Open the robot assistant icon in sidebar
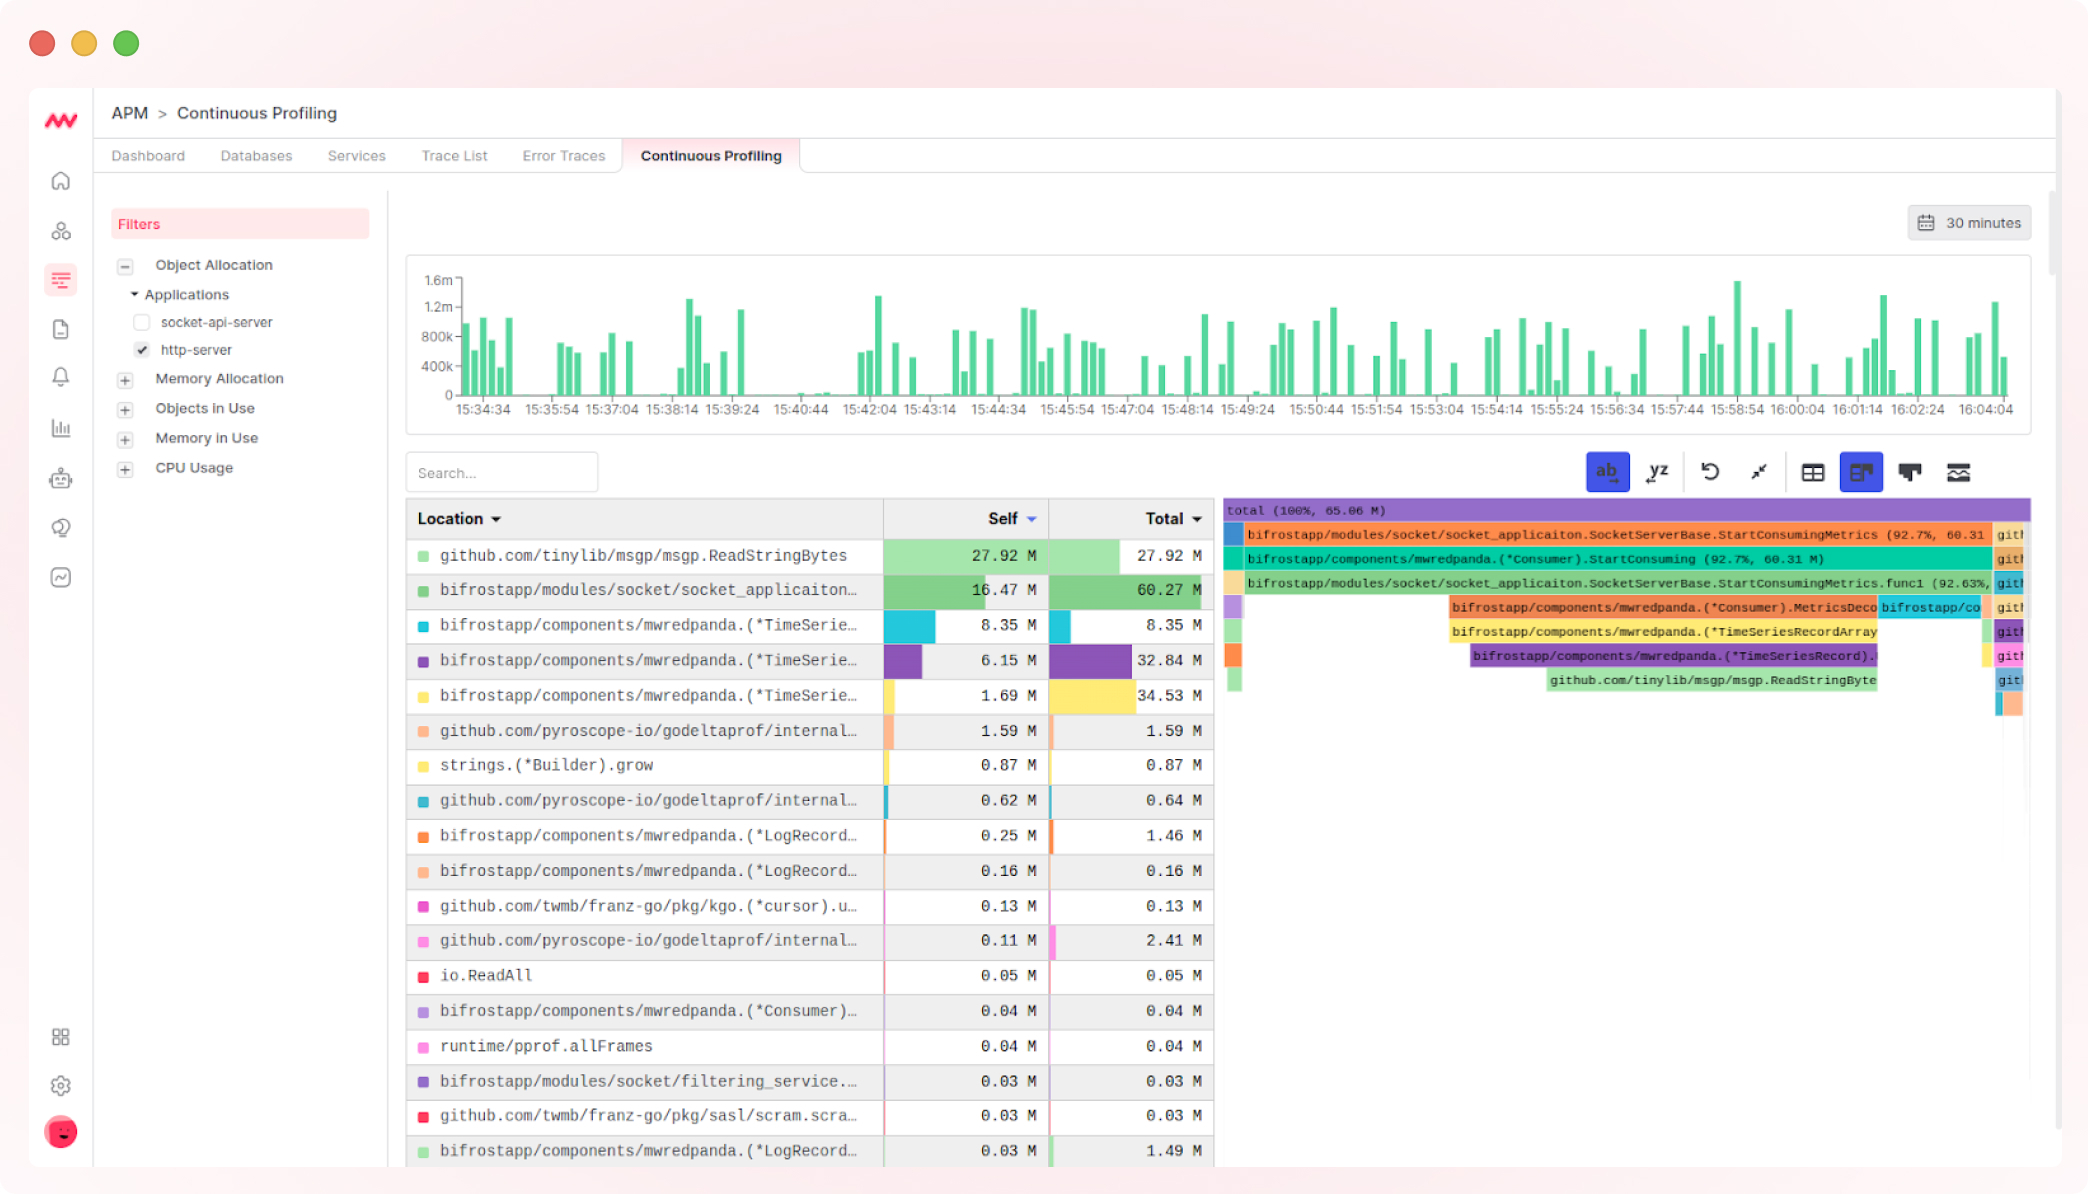 61,478
